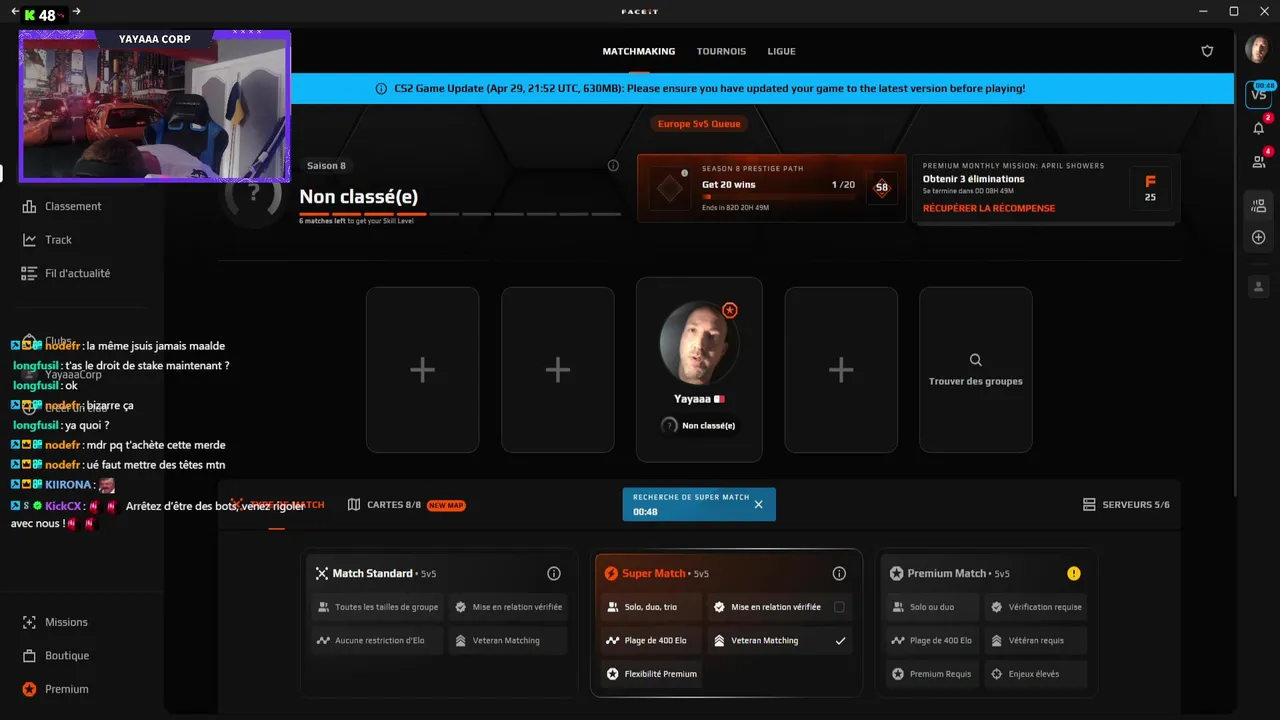Image resolution: width=1280 pixels, height=720 pixels.
Task: Select the Premium Match card title
Action: point(947,574)
